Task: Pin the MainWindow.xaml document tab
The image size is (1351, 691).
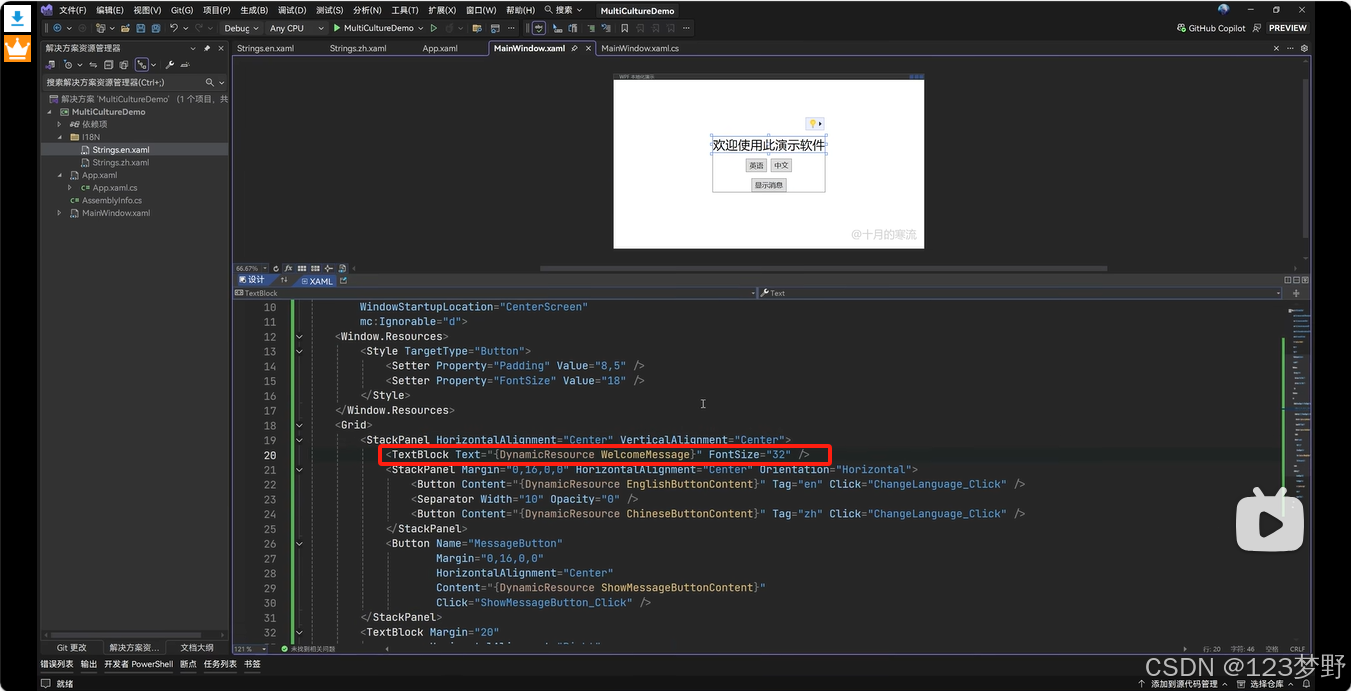Action: [x=575, y=48]
